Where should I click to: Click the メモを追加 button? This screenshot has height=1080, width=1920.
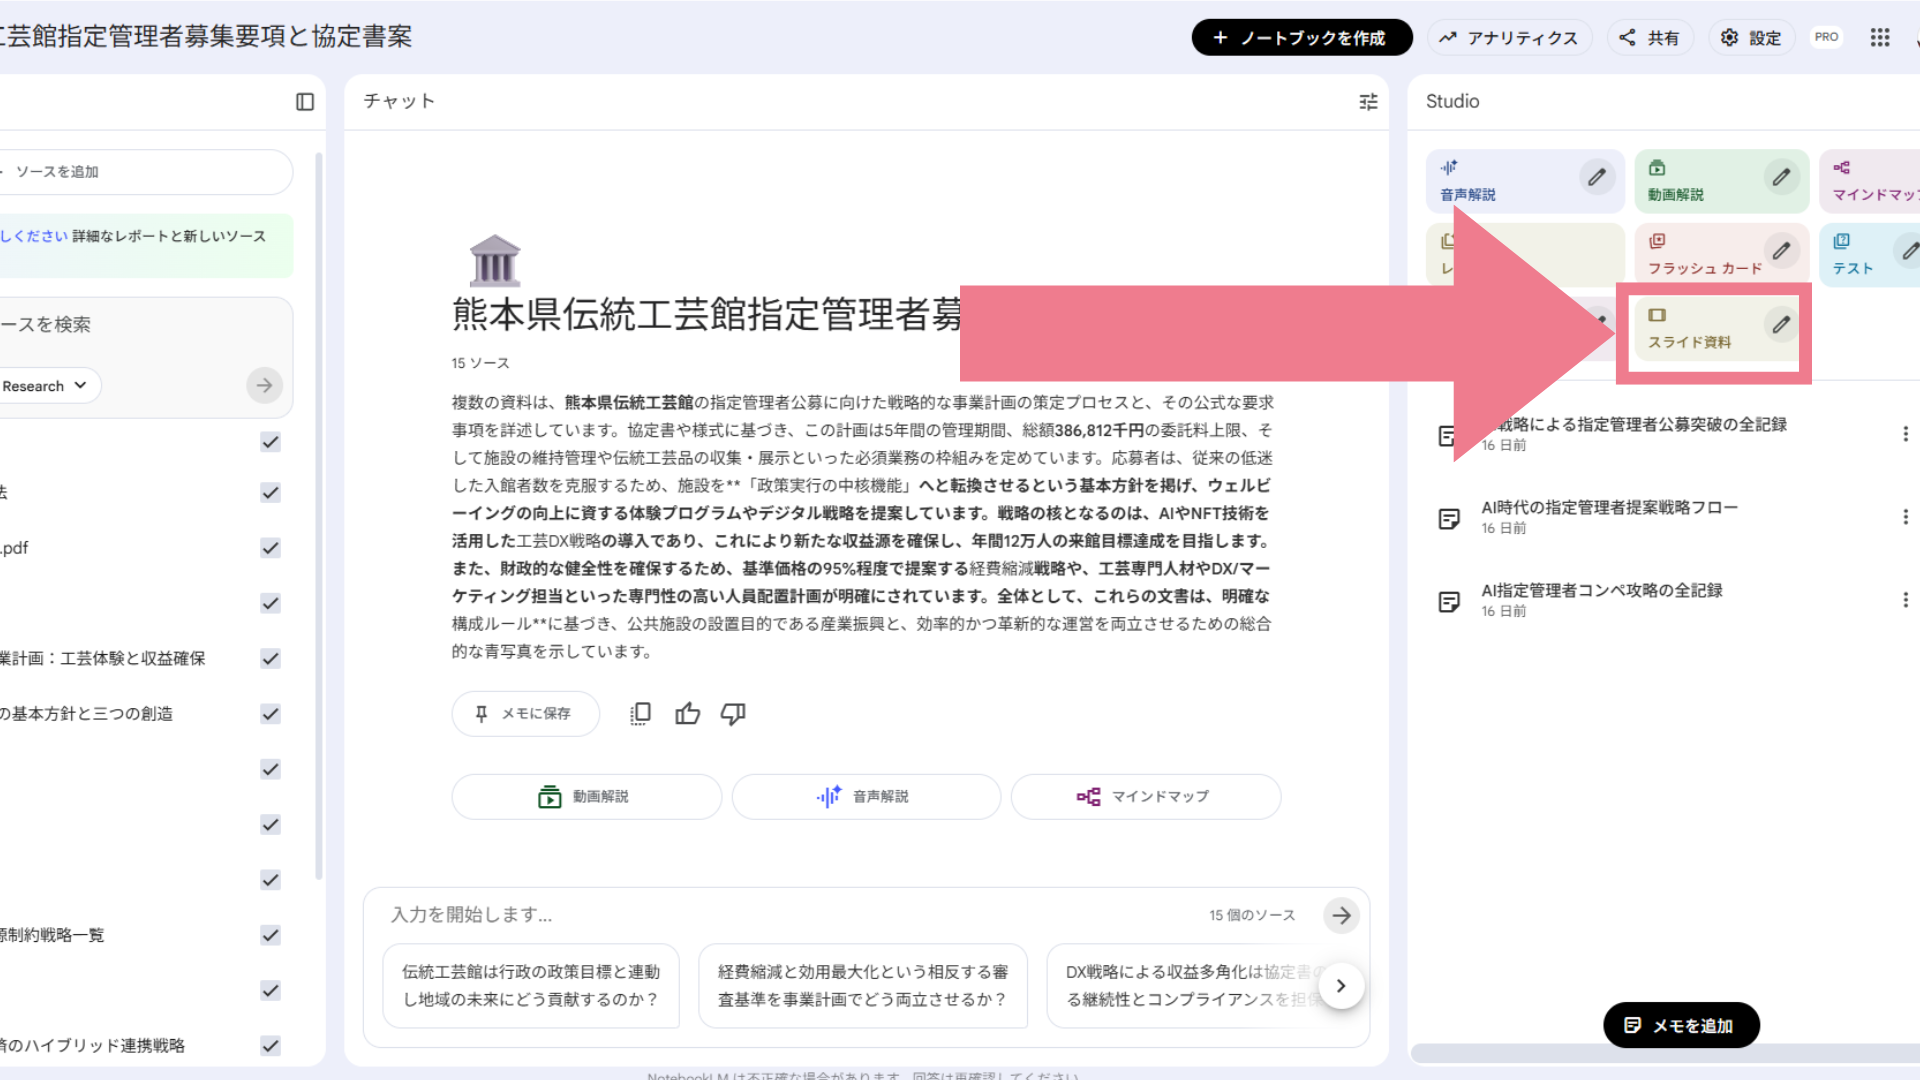coord(1680,1025)
